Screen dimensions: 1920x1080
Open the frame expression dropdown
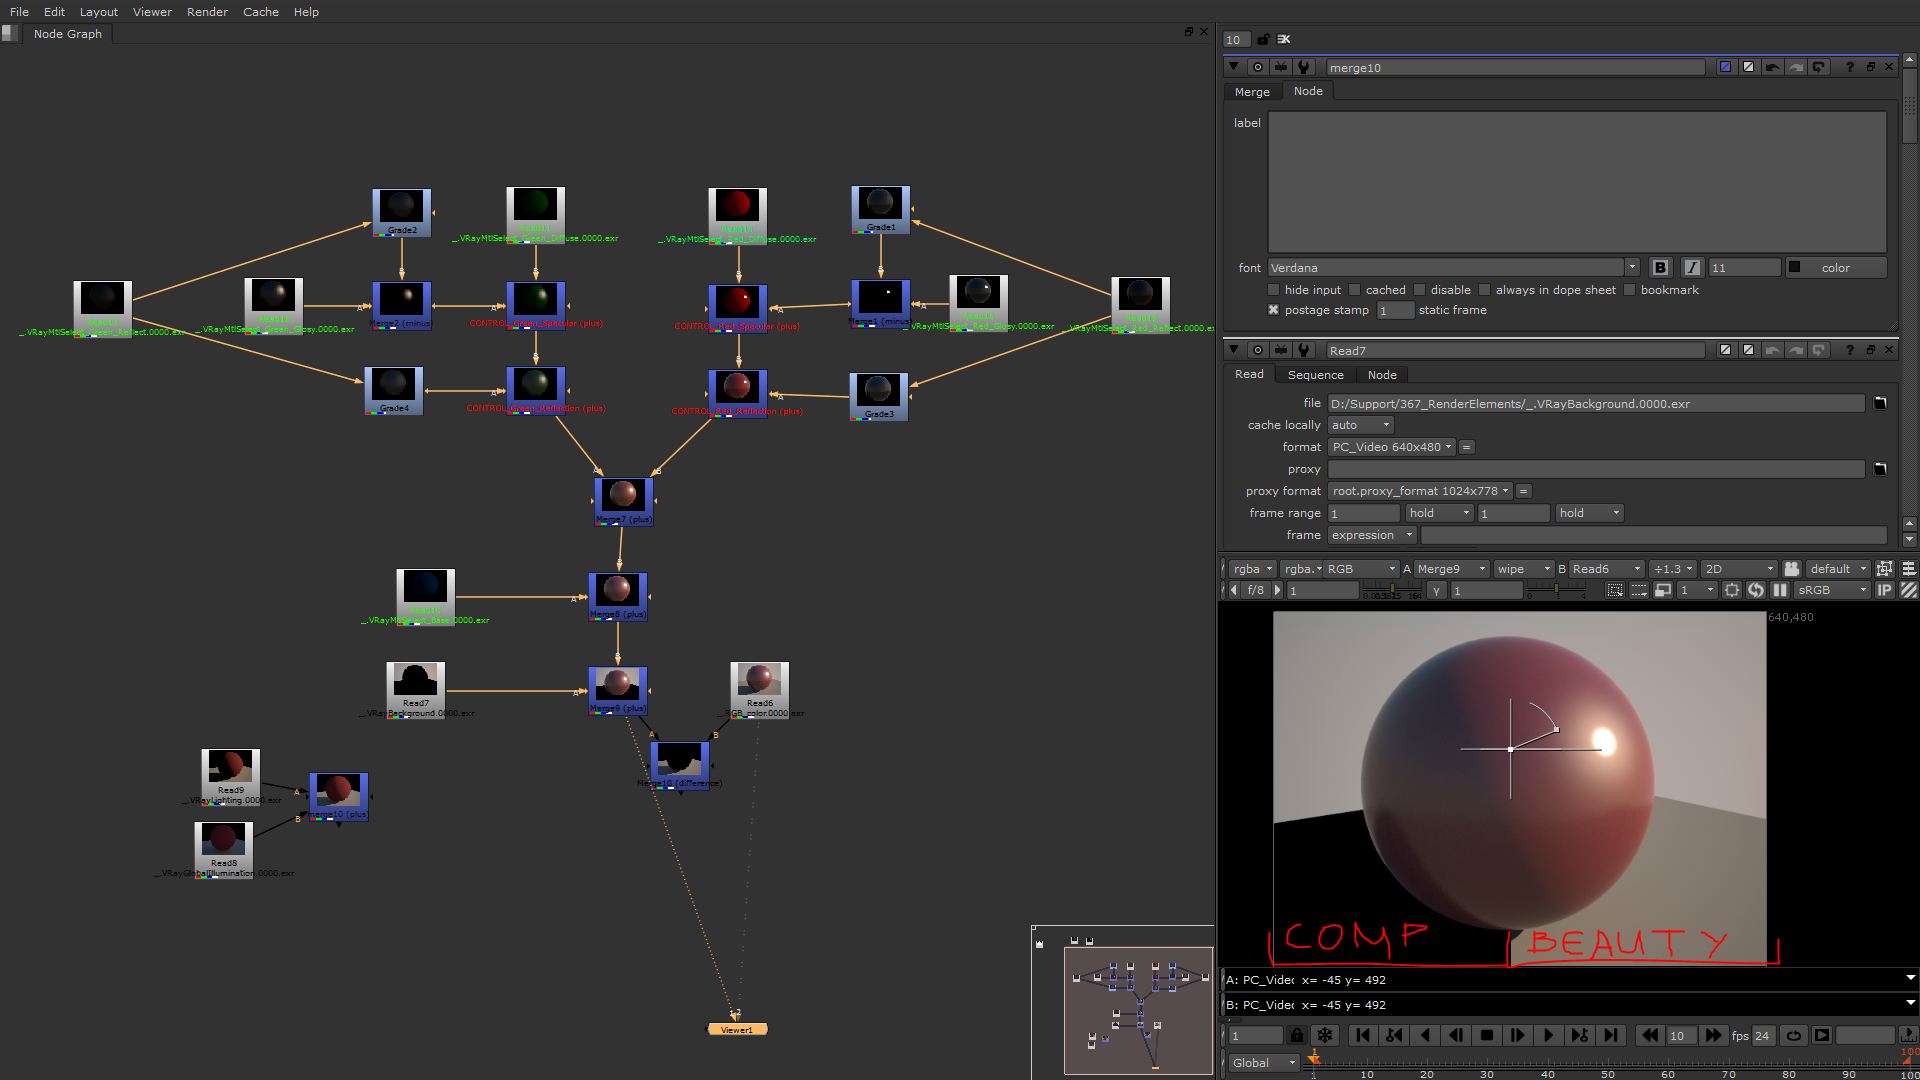[x=1372, y=535]
